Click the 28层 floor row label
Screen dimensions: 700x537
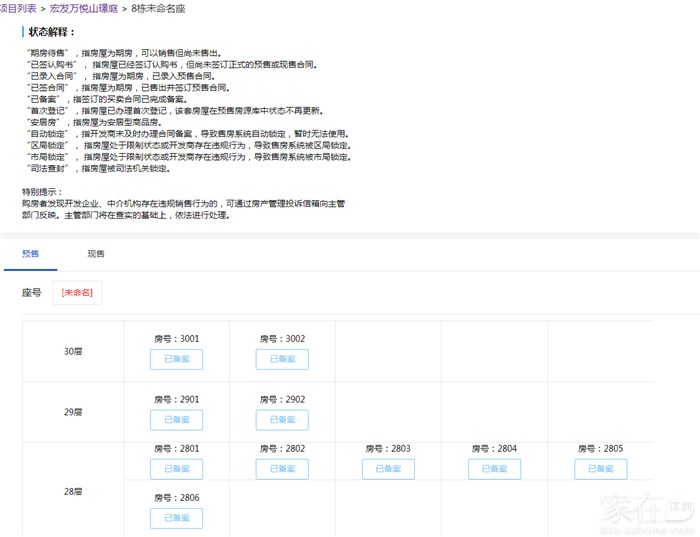73,492
